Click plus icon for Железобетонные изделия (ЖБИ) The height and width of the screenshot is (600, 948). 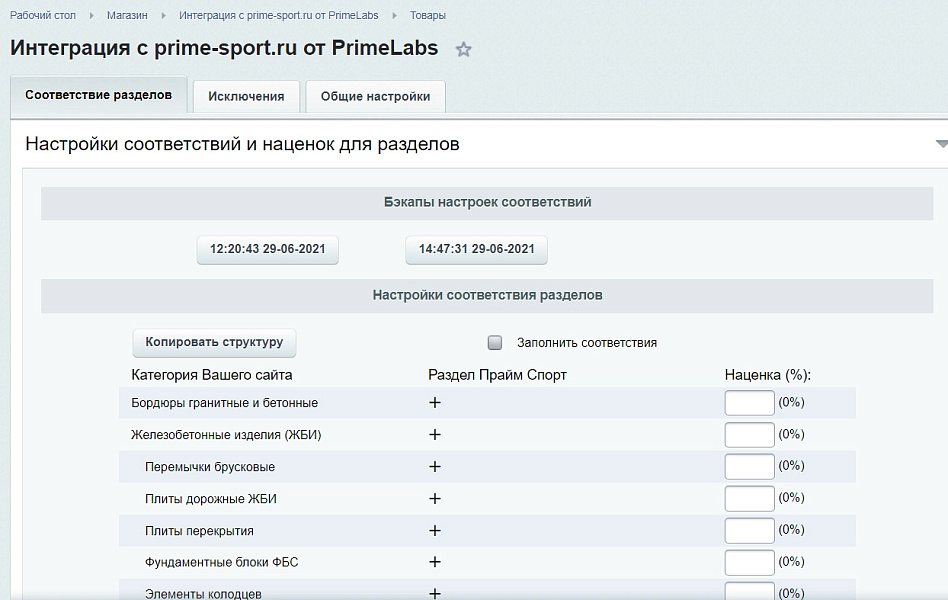tap(434, 435)
